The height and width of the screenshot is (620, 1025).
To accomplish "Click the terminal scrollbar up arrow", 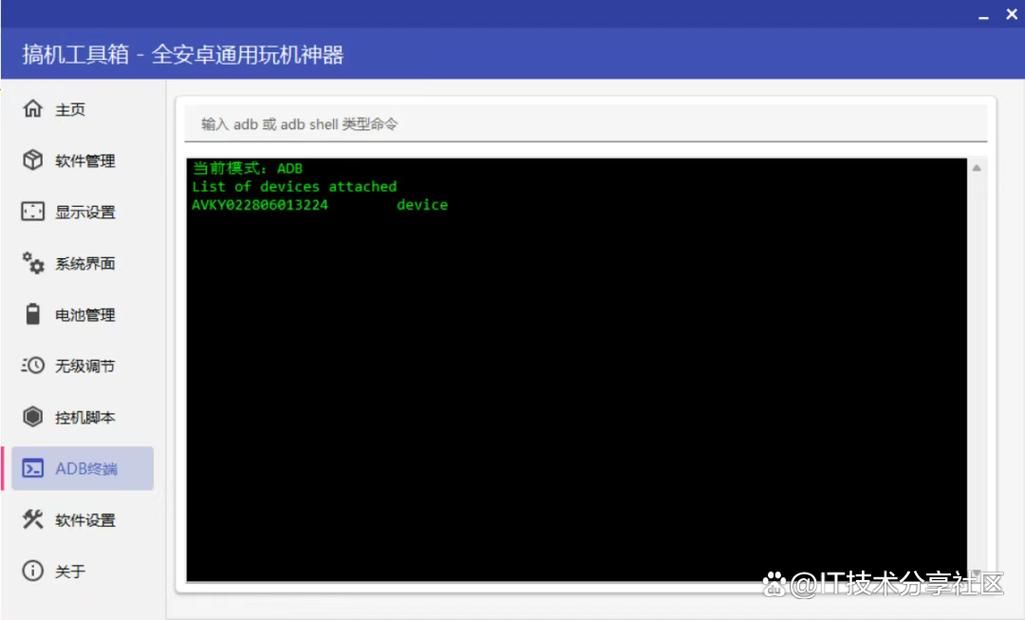I will coord(977,168).
